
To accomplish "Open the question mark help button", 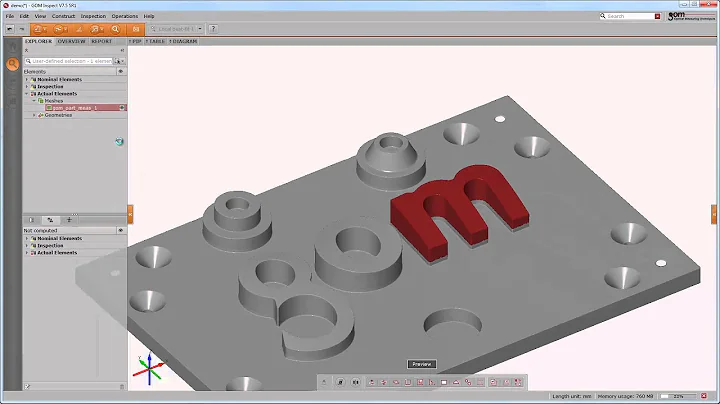I will (213, 29).
